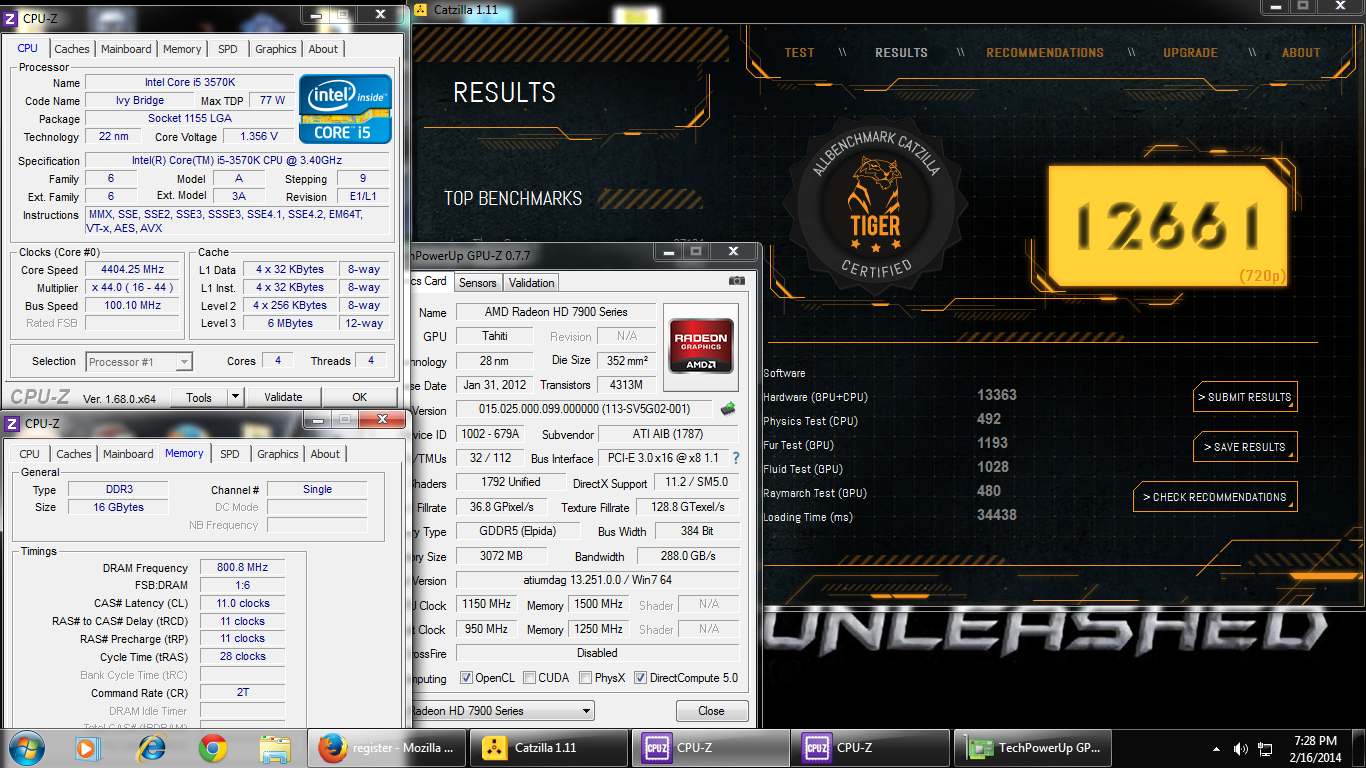Viewport: 1366px width, 768px height.
Task: Switch to the Sensors tab in GPU-Z
Action: (x=478, y=283)
